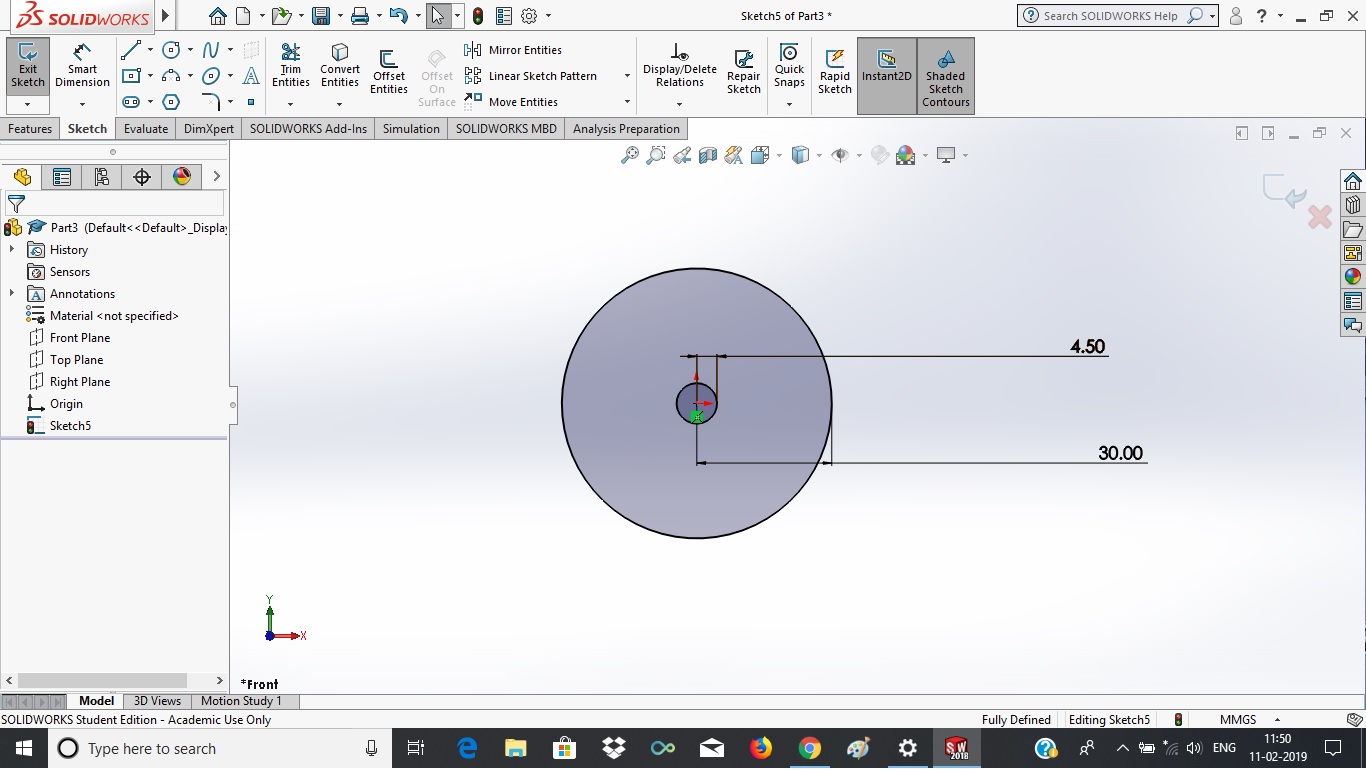This screenshot has height=772, width=1366.
Task: Activate the Spline tool
Action: [211, 50]
